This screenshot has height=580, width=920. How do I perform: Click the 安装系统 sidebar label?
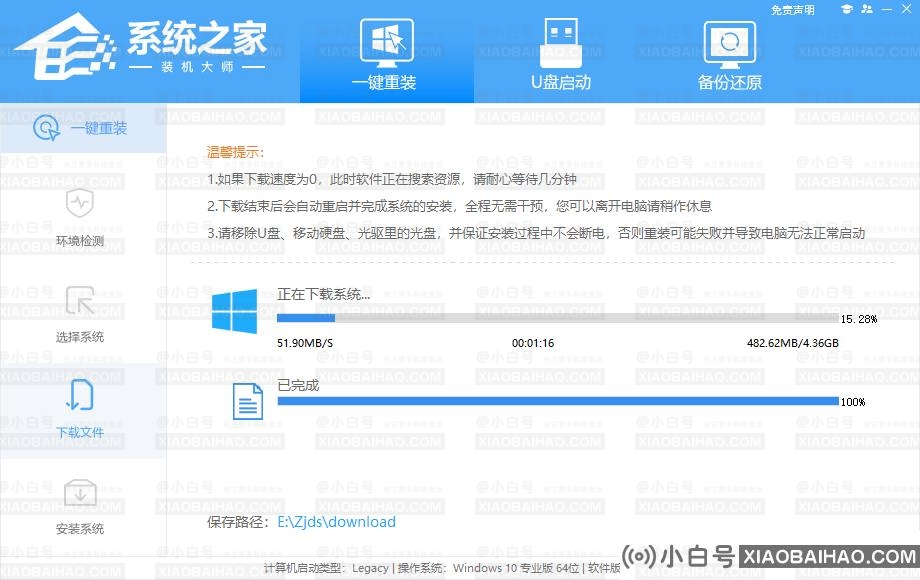coord(80,529)
